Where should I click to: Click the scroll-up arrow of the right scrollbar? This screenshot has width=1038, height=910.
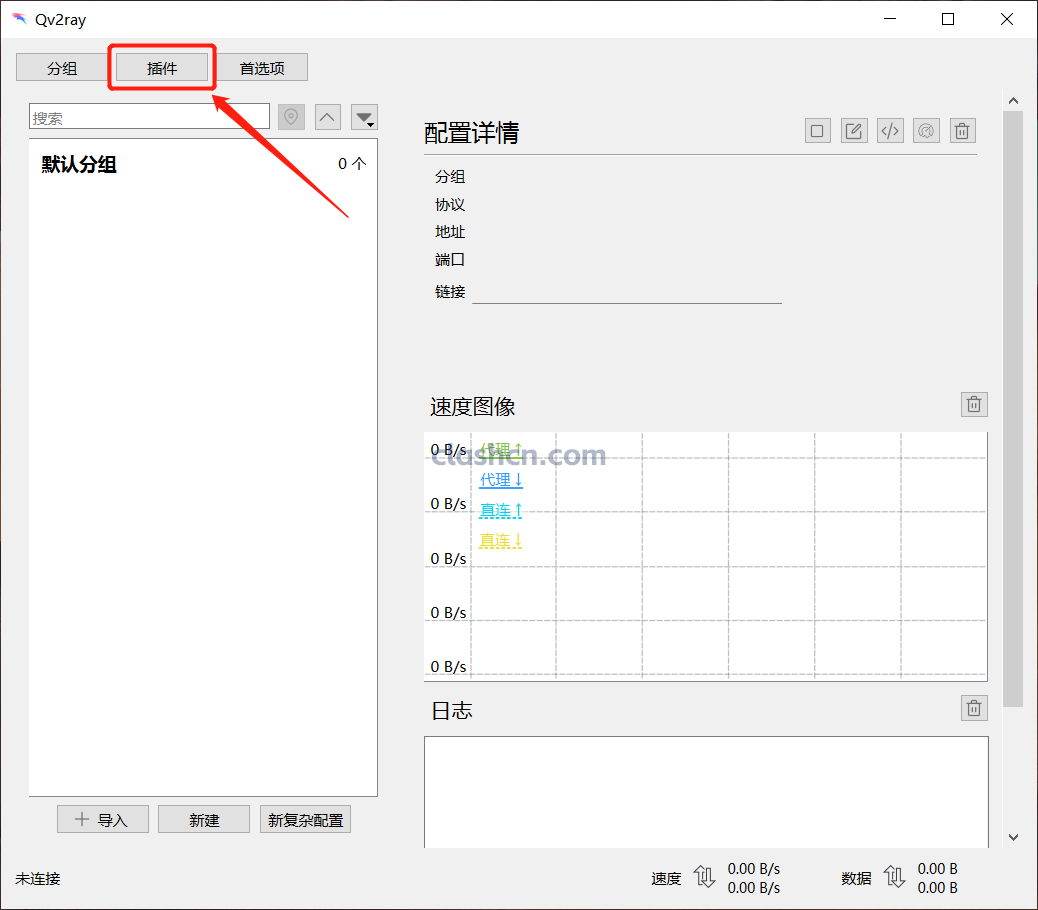pyautogui.click(x=1013, y=101)
